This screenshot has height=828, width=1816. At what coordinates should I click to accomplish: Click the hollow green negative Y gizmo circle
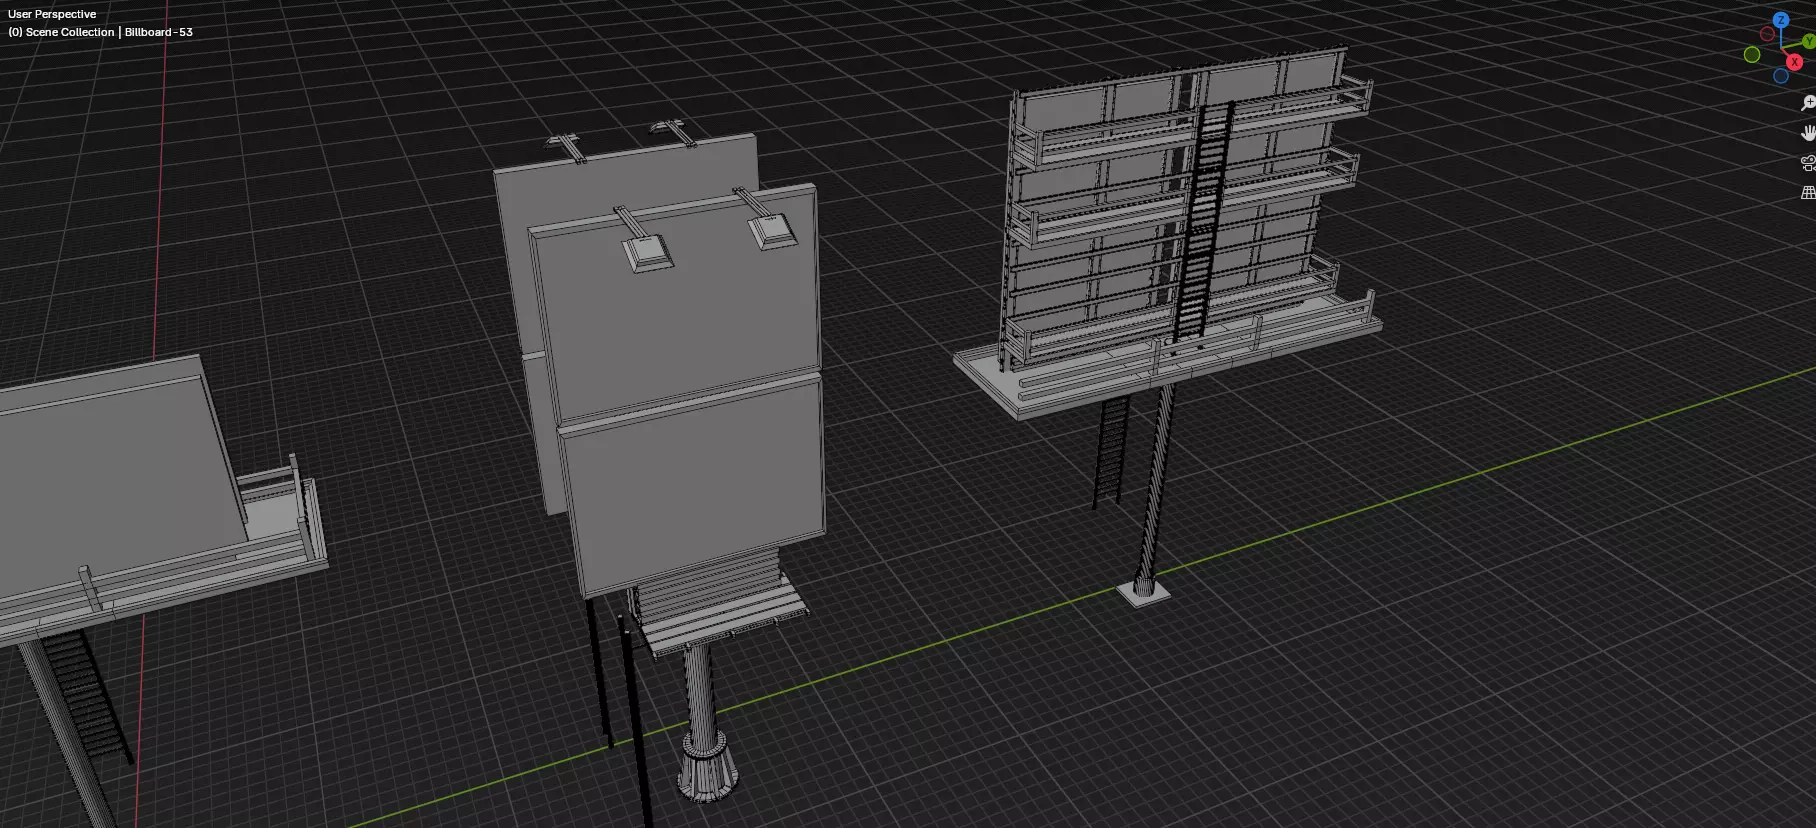(1752, 55)
